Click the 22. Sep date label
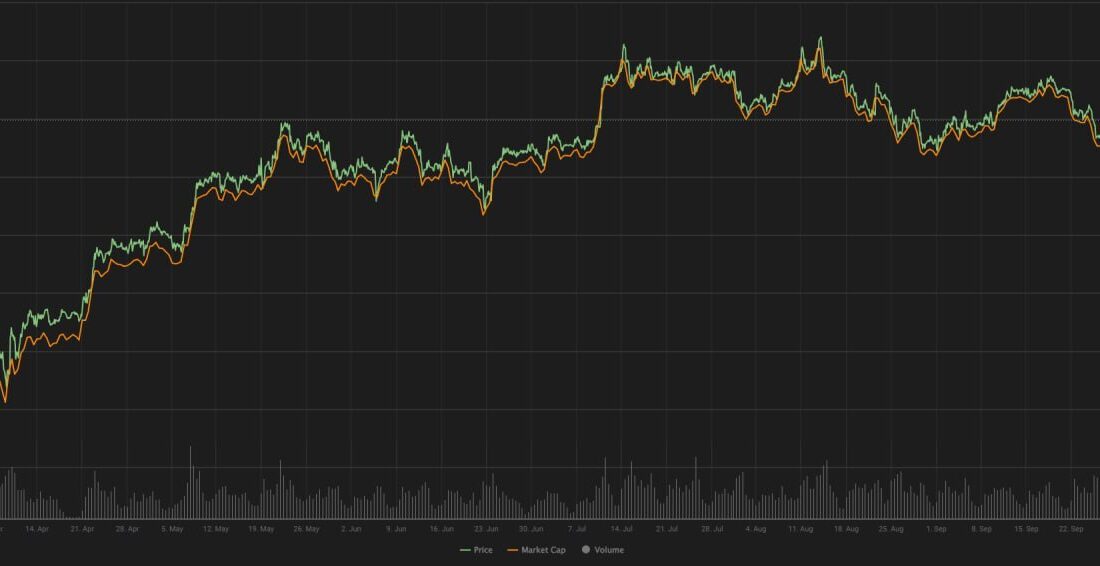The height and width of the screenshot is (566, 1100). point(1070,528)
